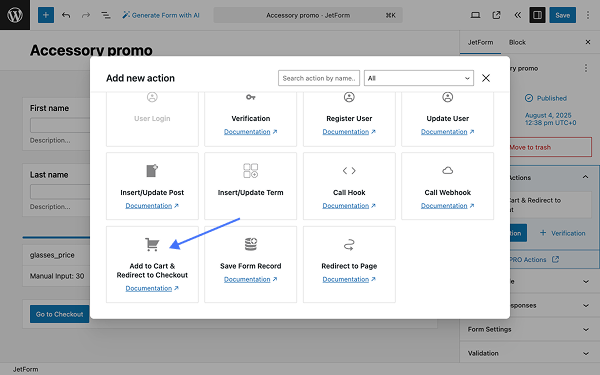This screenshot has height=375, width=600.
Task: Toggle the settings sidebar icon
Action: 537,15
